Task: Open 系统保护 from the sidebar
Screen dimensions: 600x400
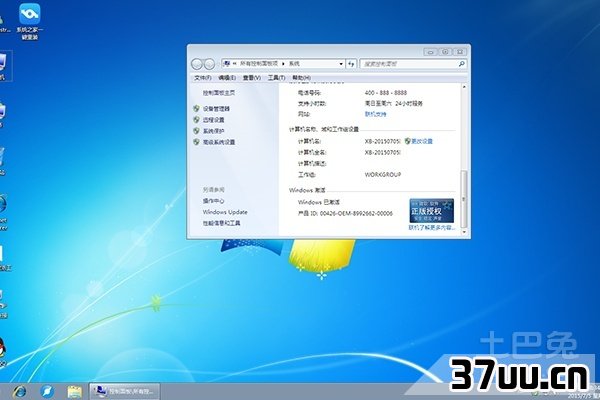Action: (x=214, y=131)
